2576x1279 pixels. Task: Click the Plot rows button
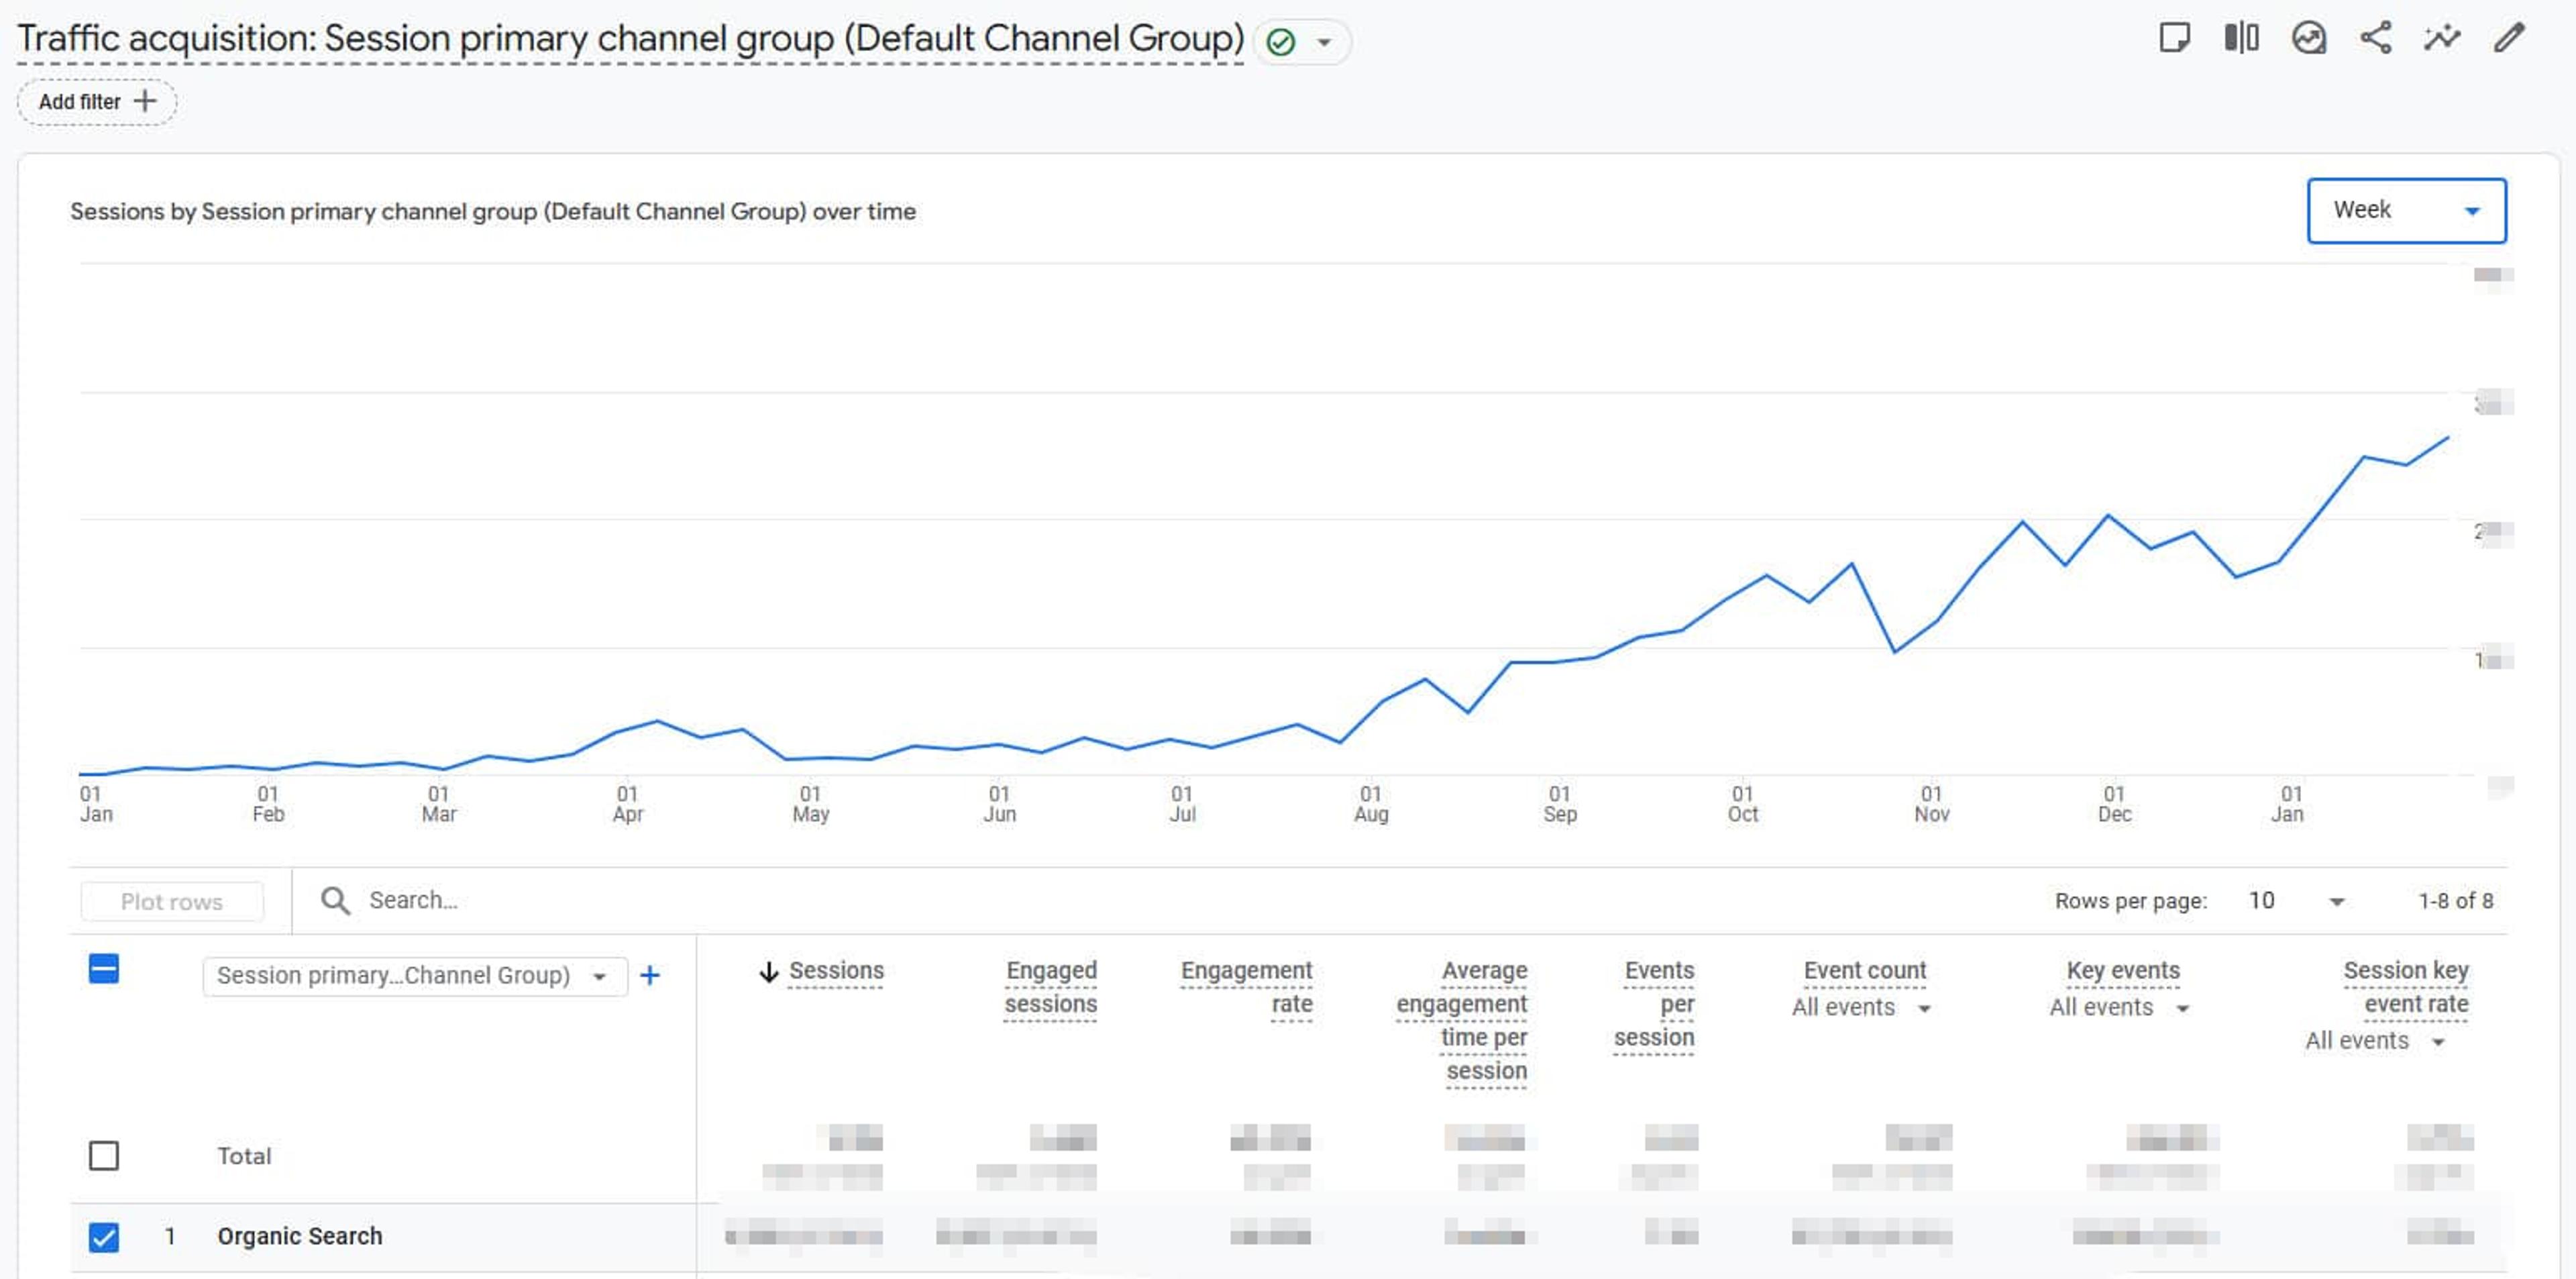(x=172, y=901)
